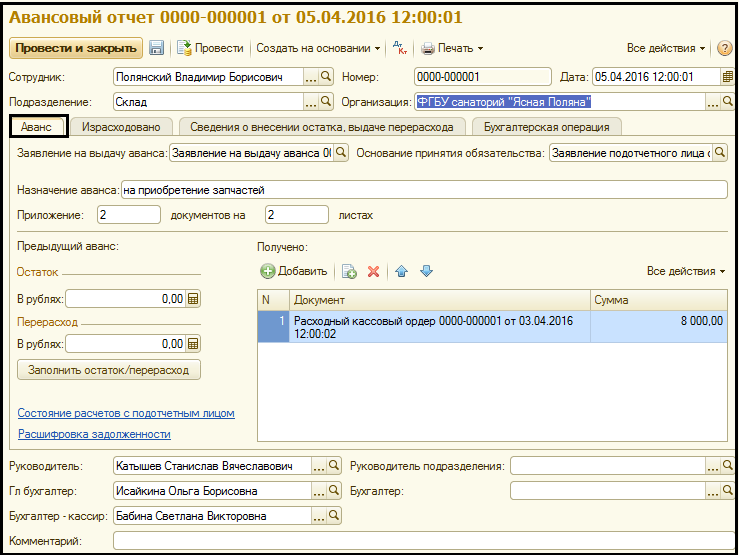This screenshot has width=739, height=555.
Task: Open Состояние расчетов с подотчетным лицом link
Action: [x=126, y=413]
